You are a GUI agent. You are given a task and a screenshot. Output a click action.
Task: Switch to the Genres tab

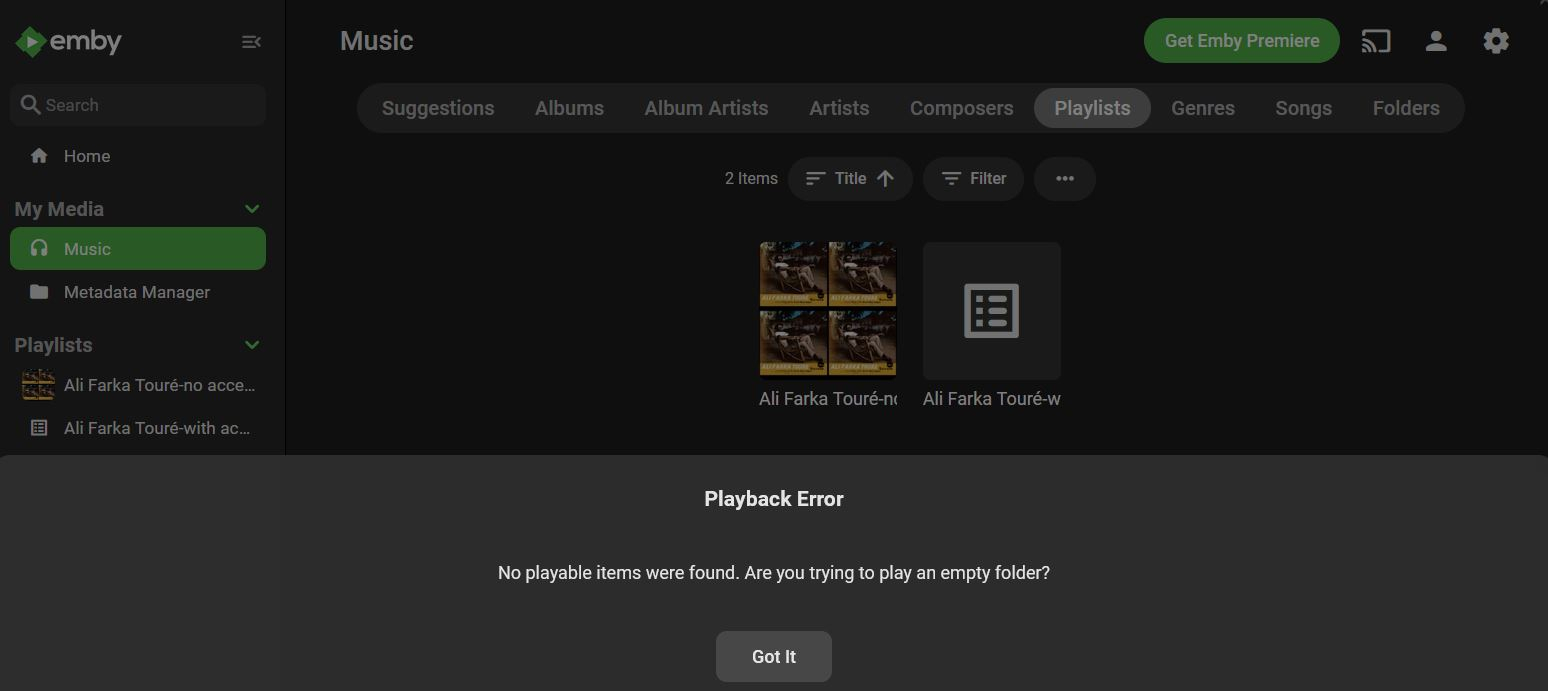[x=1203, y=108]
